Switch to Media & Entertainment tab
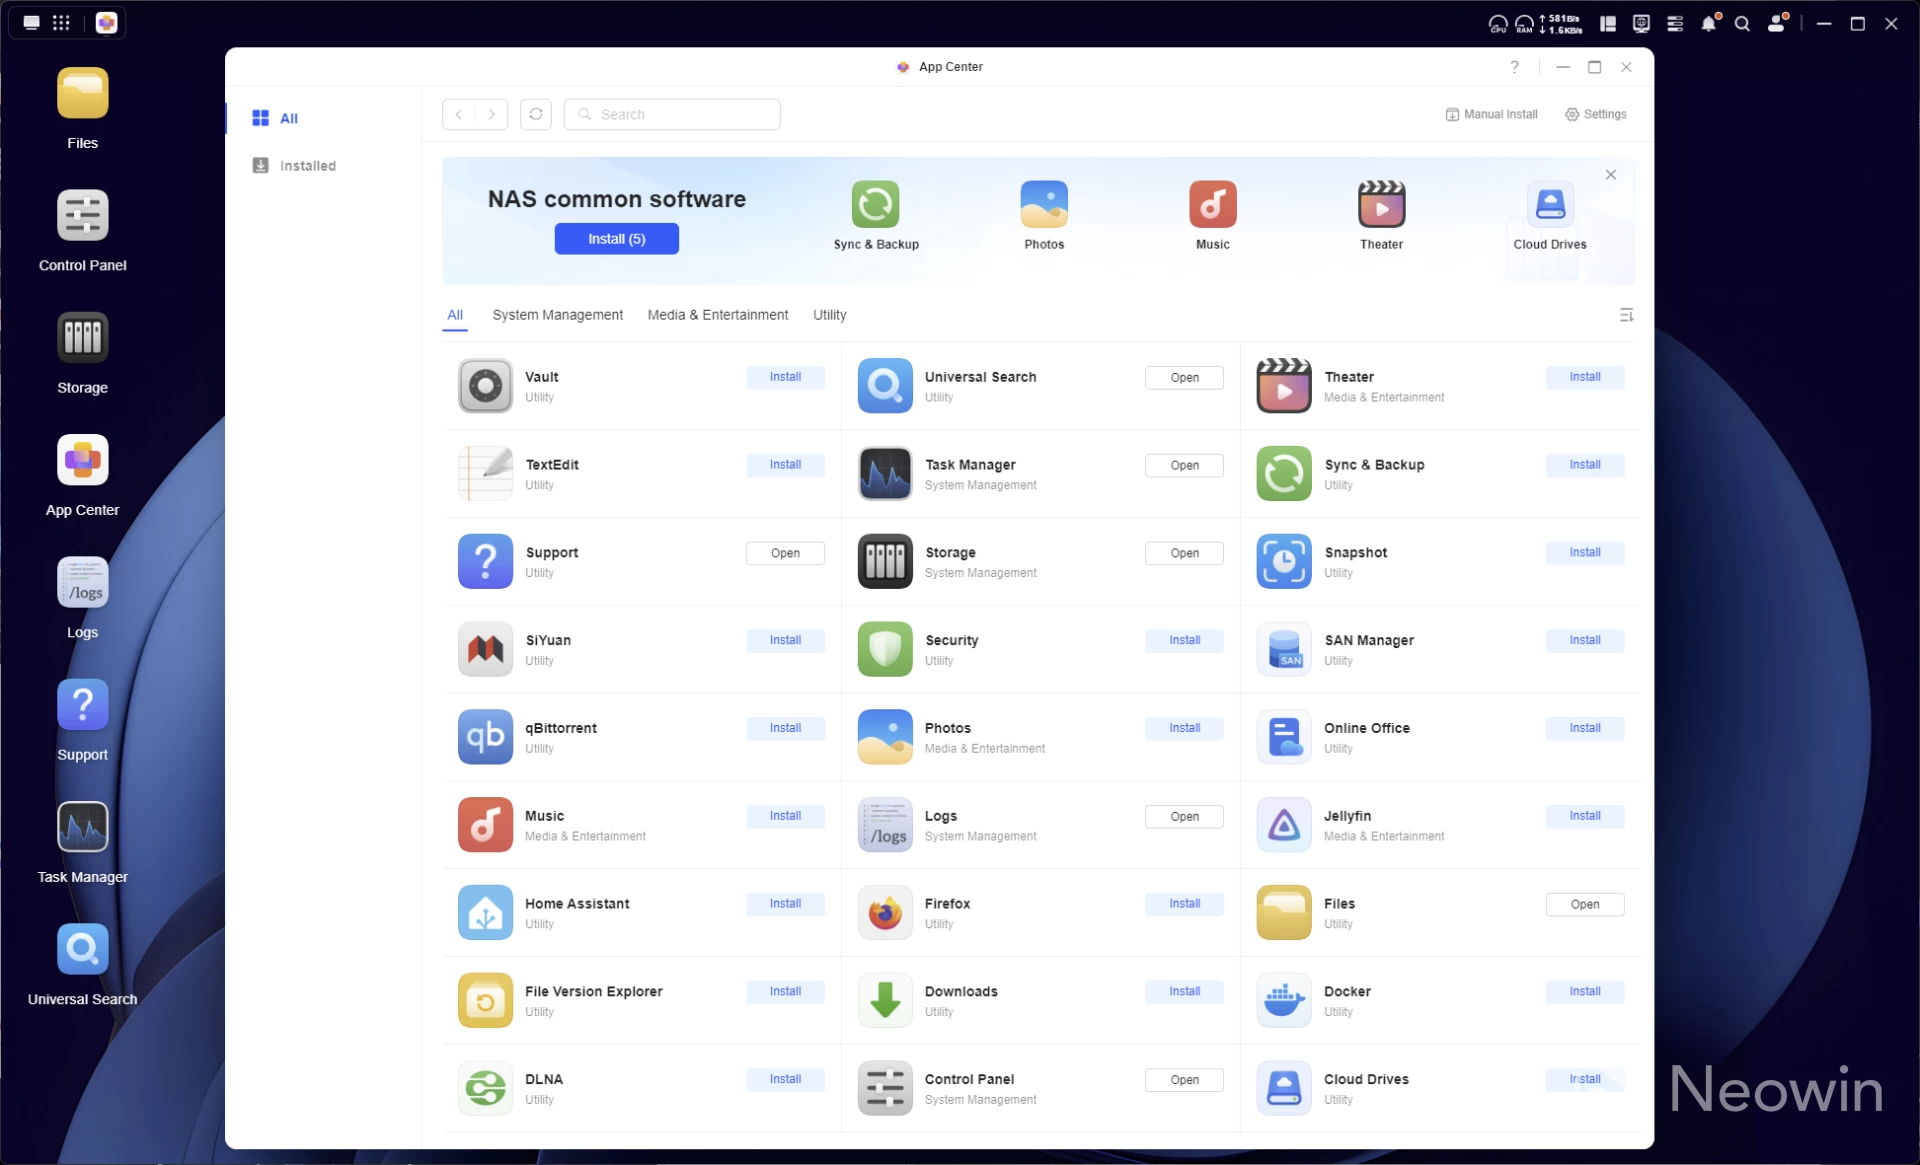1920x1165 pixels. click(x=717, y=315)
